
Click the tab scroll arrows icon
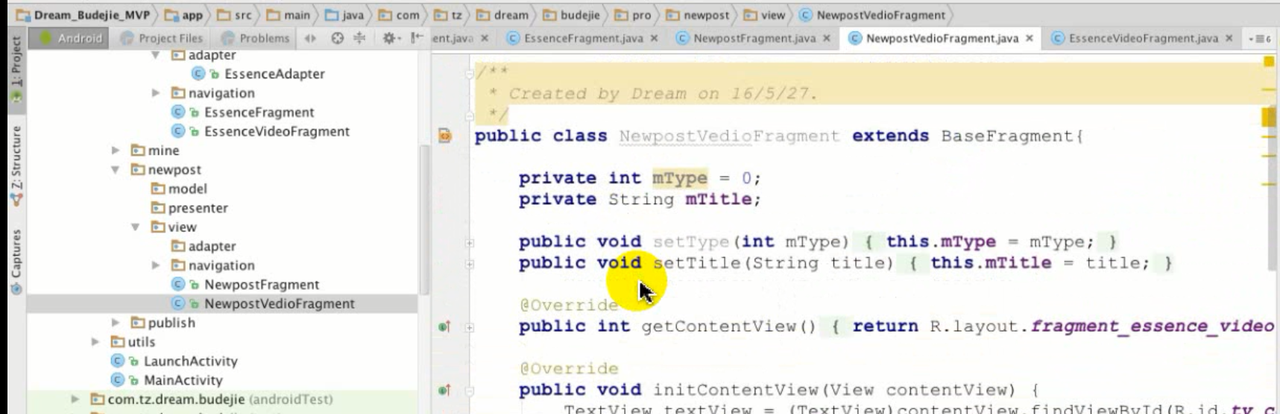click(310, 38)
